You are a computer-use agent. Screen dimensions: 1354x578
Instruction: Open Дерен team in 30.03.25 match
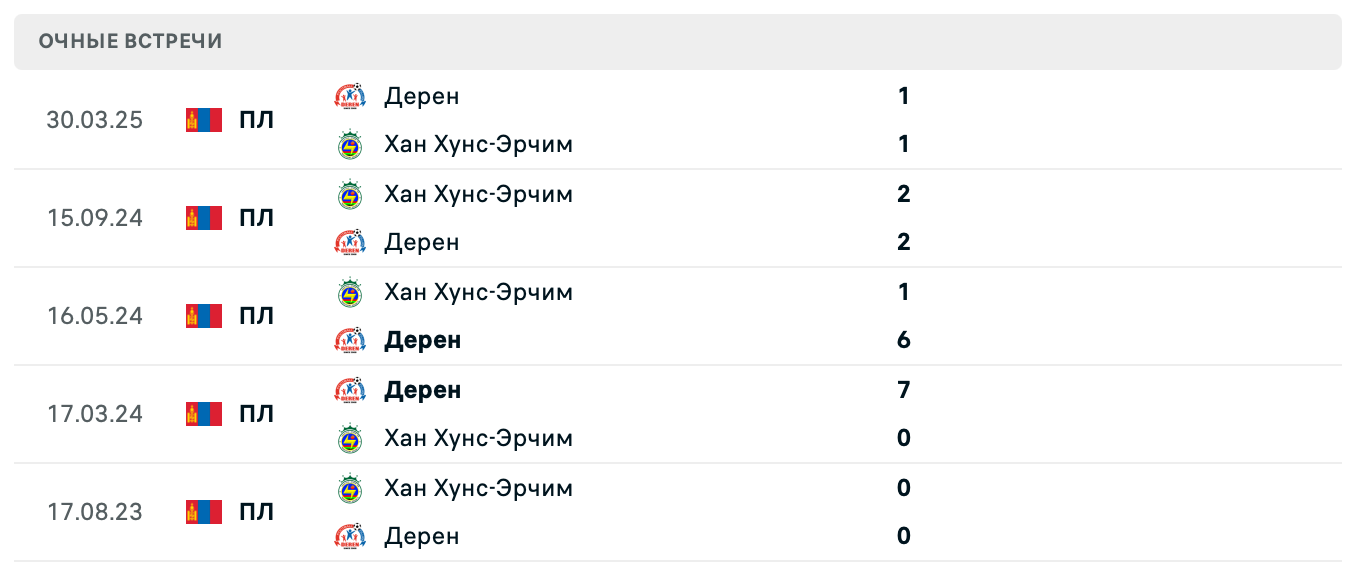[421, 96]
